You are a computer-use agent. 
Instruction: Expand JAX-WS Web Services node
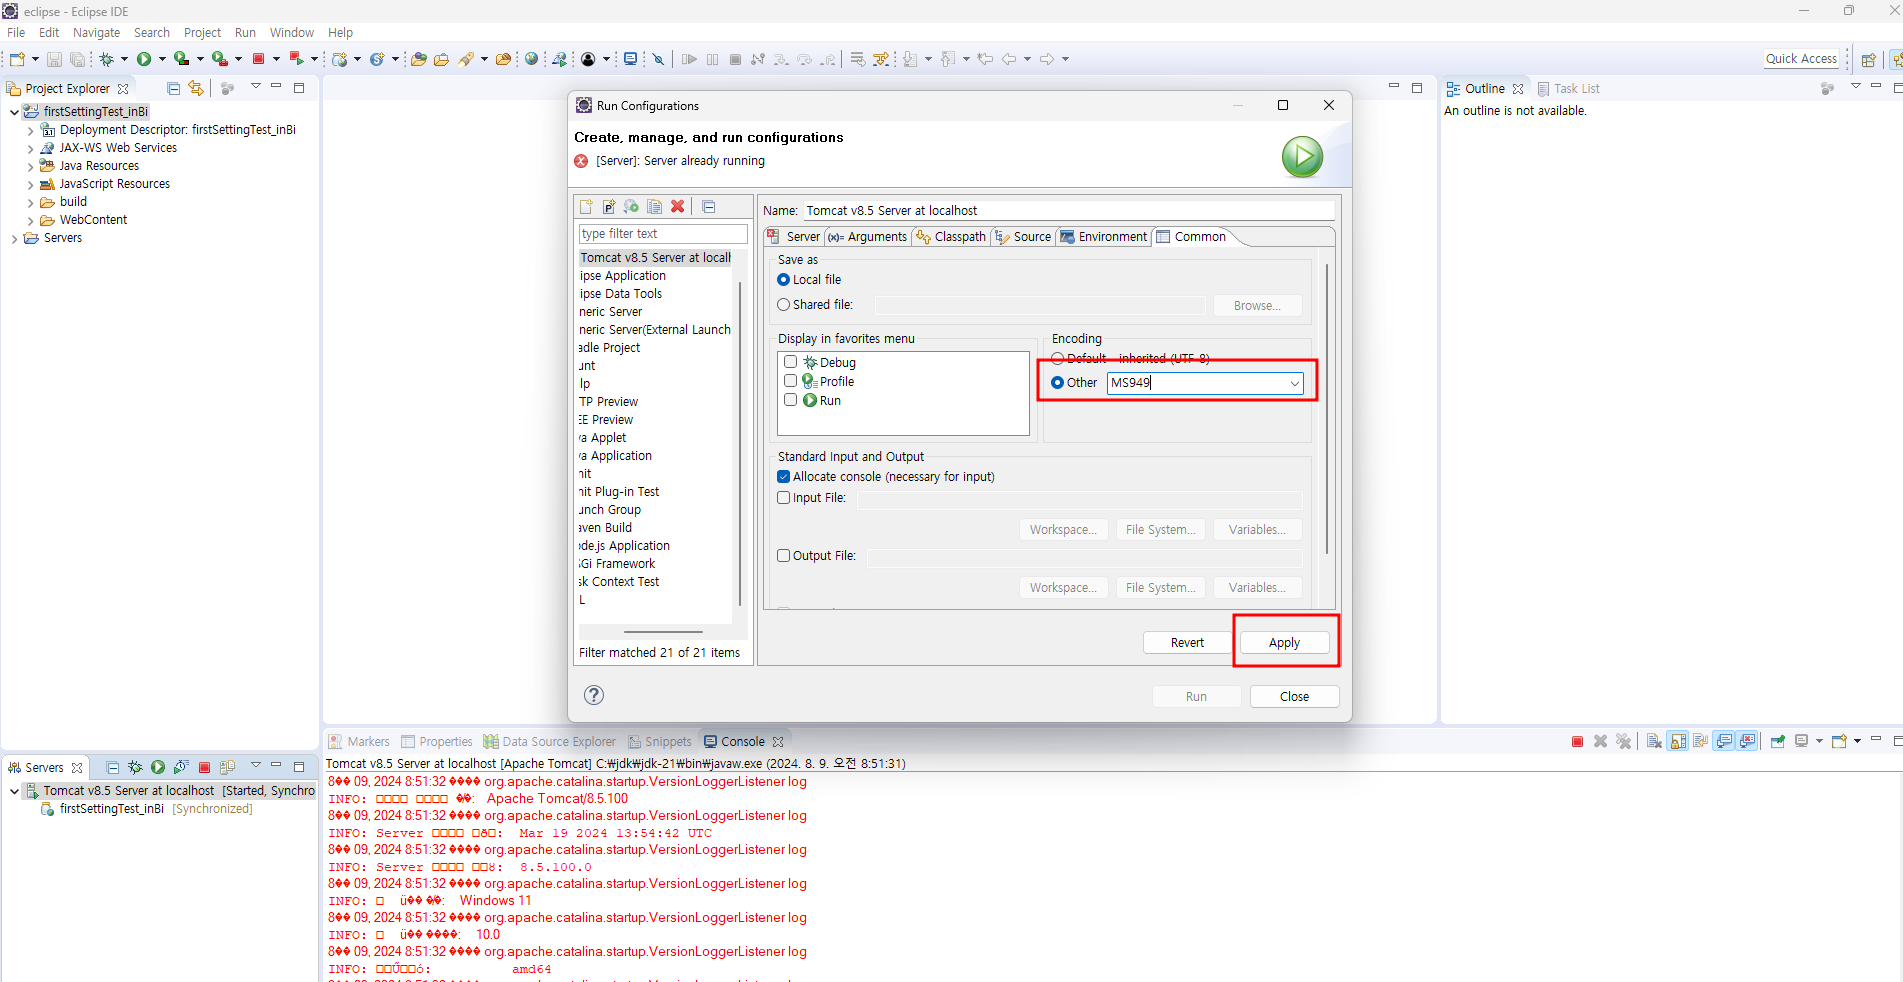30,148
